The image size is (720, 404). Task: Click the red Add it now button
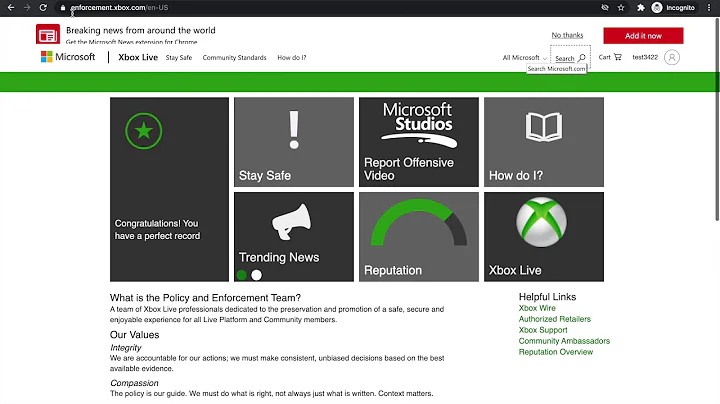[643, 35]
